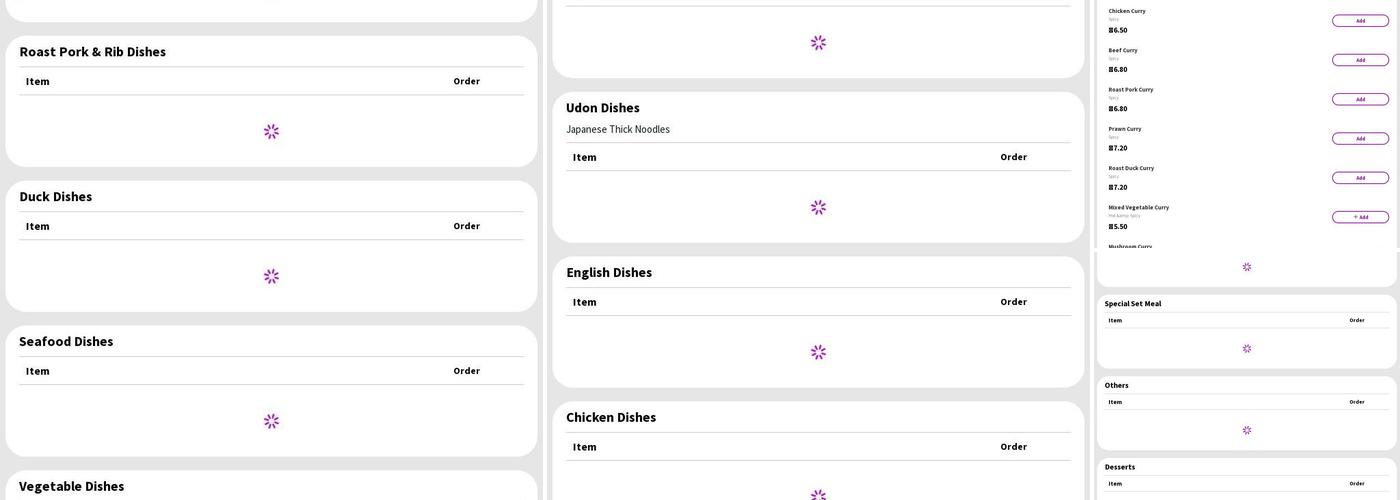Select the Chicken Dishes section title
The image size is (1400, 500).
[611, 418]
